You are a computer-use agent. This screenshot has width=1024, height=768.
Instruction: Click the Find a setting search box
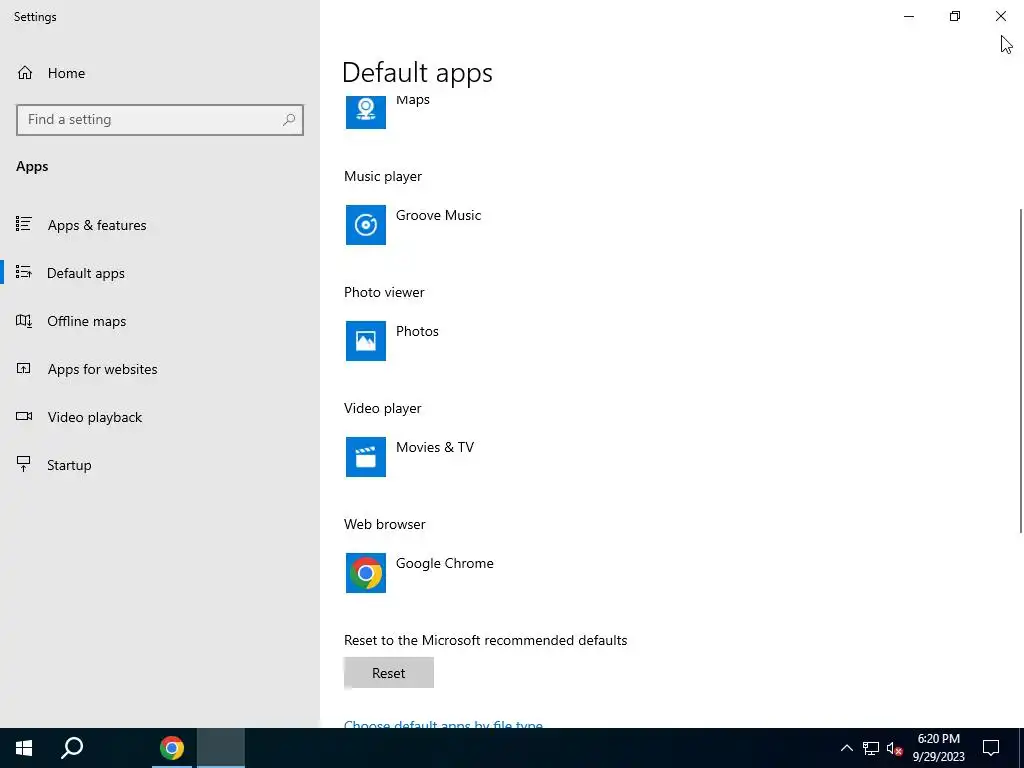click(x=160, y=120)
